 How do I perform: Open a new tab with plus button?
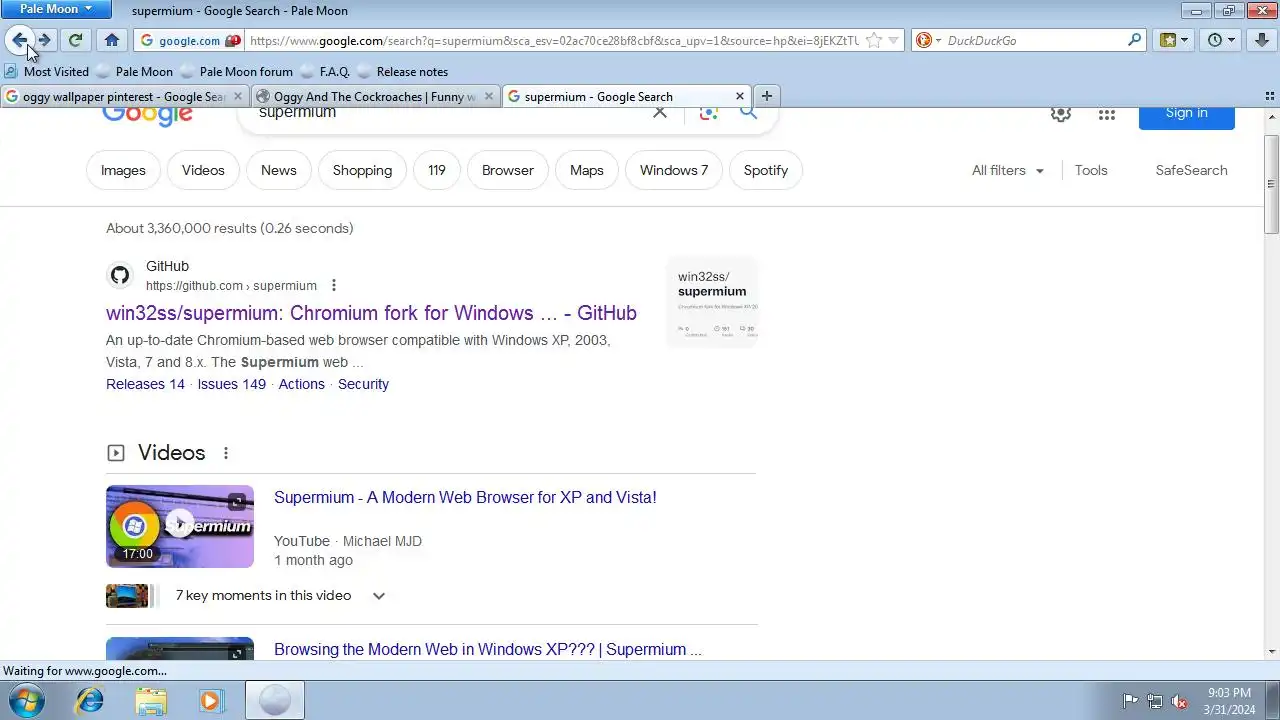point(767,96)
